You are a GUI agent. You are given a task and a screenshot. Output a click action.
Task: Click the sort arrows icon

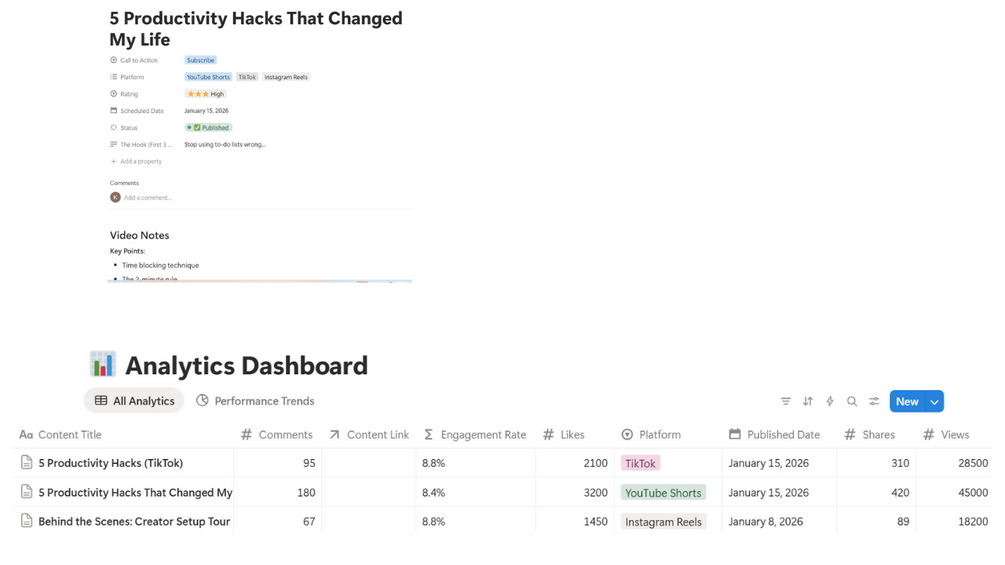(x=808, y=401)
